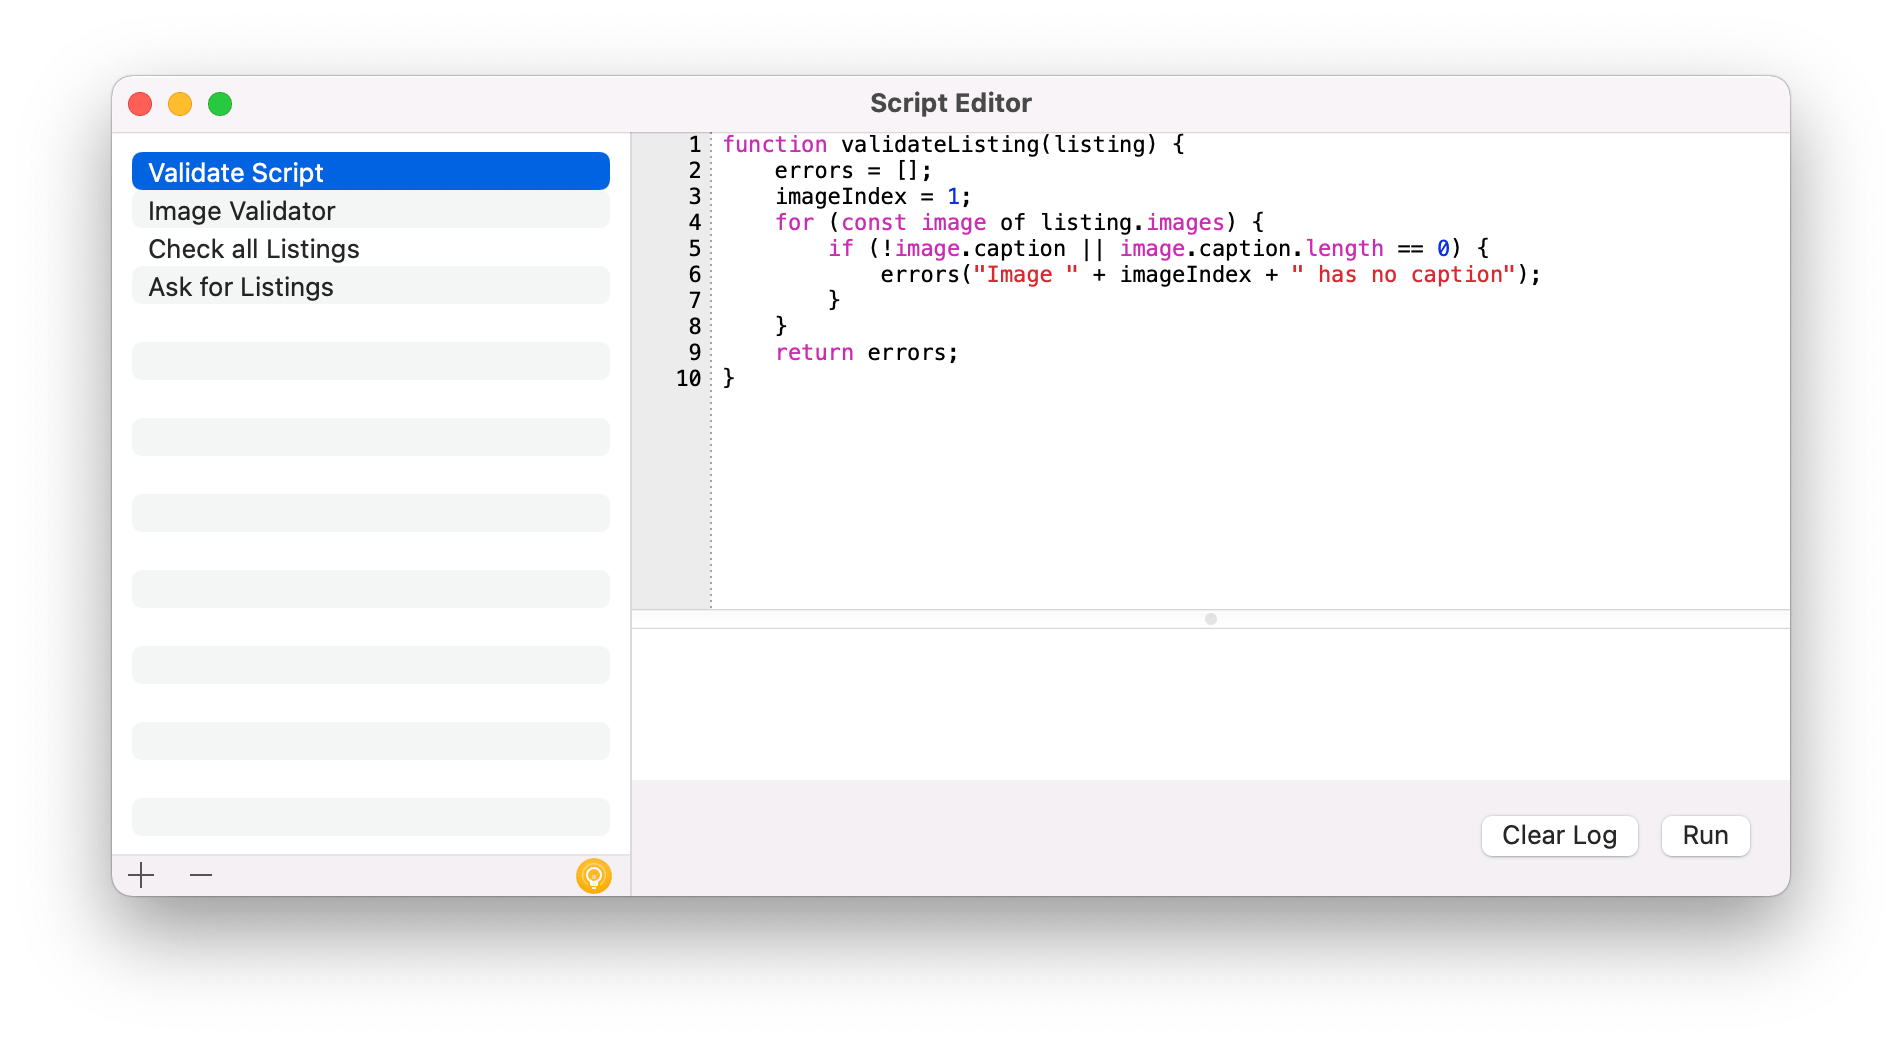Place the cursor on the return errors line
This screenshot has height=1044, width=1902.
point(865,352)
